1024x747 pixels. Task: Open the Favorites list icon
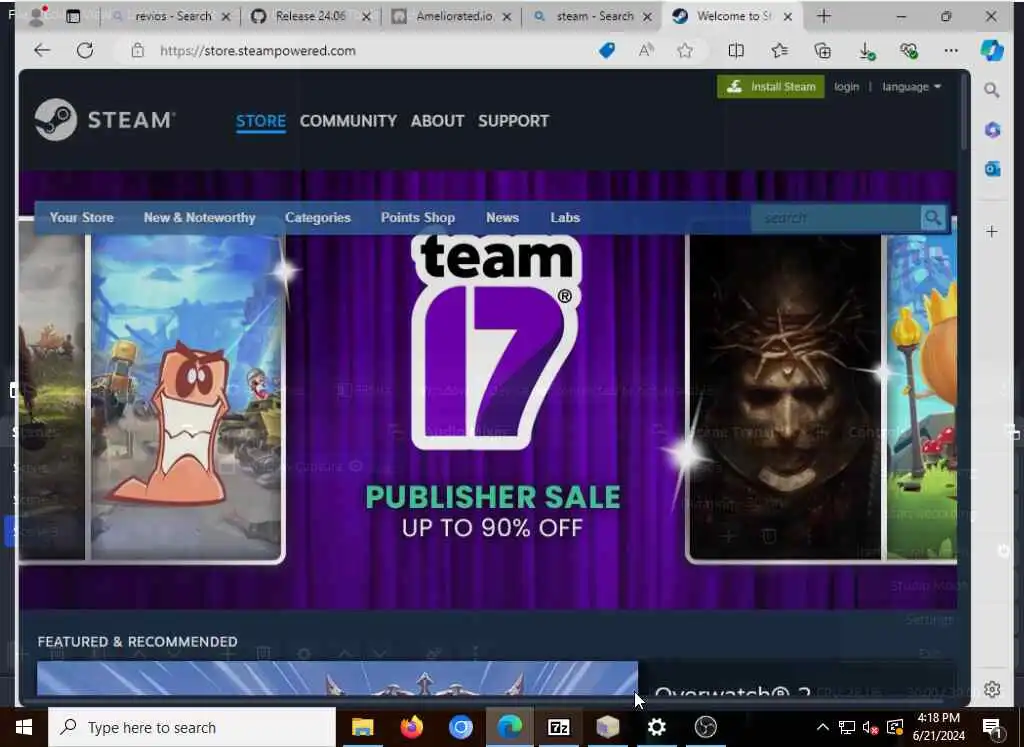click(x=779, y=50)
